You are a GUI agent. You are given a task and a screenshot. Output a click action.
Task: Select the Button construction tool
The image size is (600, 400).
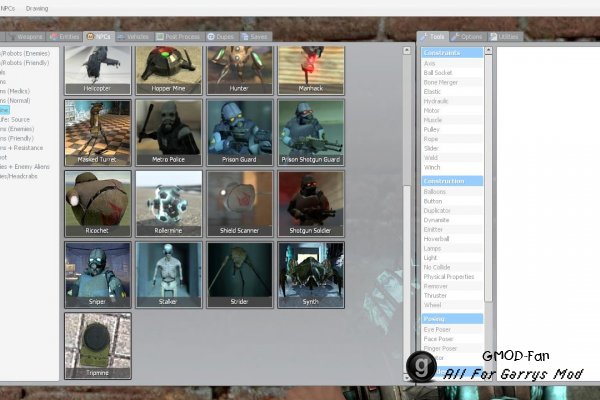point(452,201)
